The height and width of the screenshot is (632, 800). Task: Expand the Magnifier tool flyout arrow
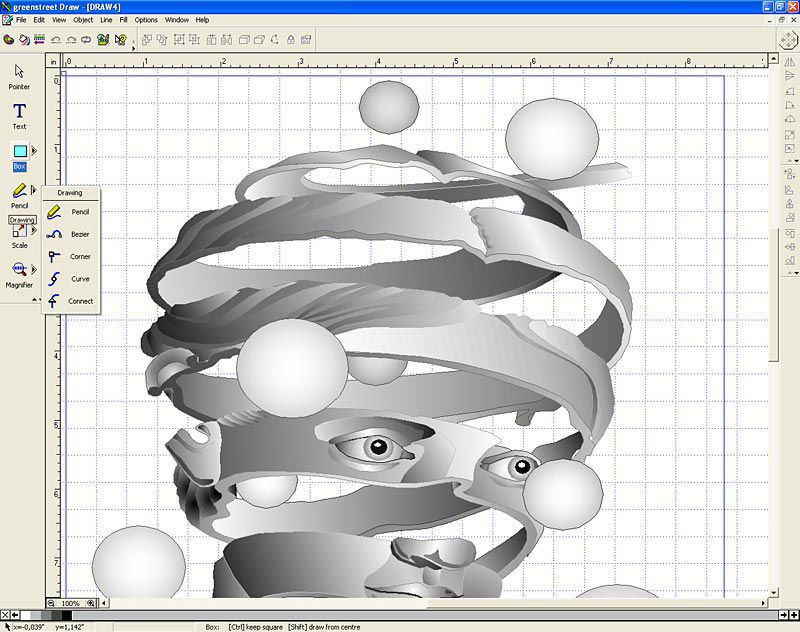pyautogui.click(x=34, y=269)
